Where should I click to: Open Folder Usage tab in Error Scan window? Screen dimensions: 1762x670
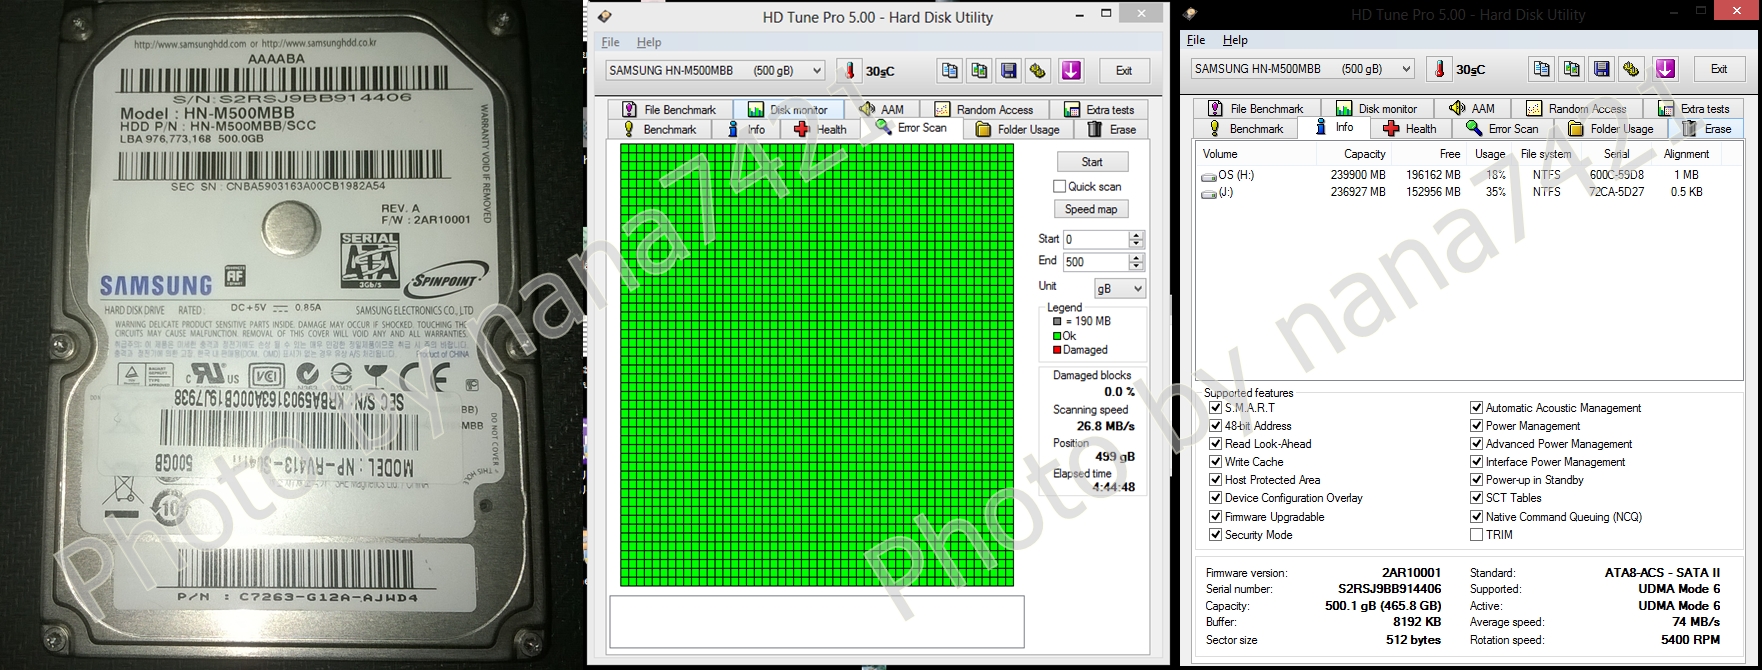coord(1017,129)
